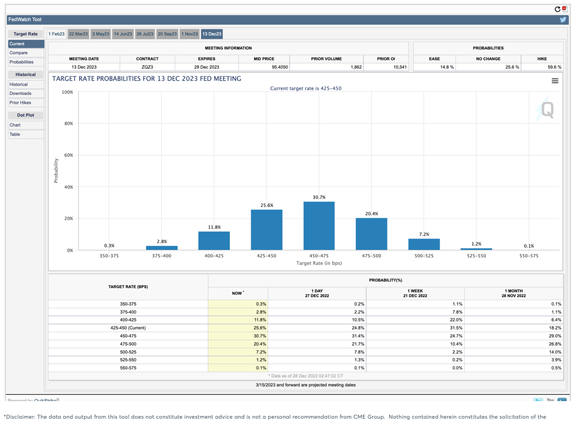
Task: Click the 375-400 bar showing 2.8%
Action: (x=162, y=248)
